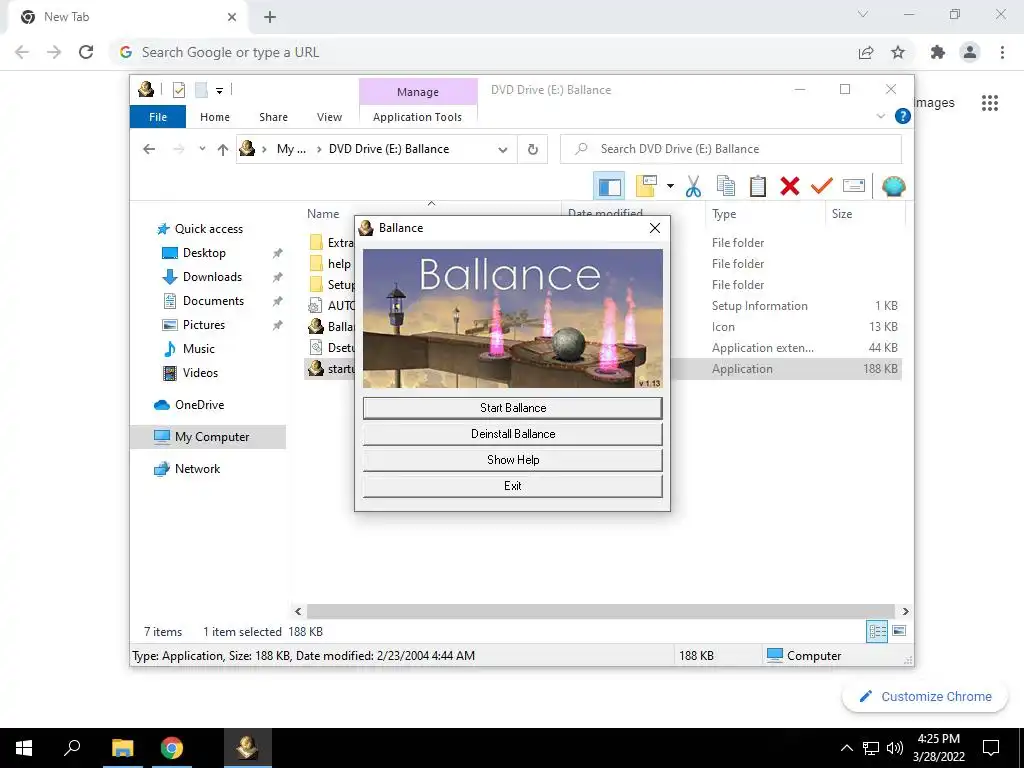Open the Application Tools tab
The width and height of the screenshot is (1024, 768).
pyautogui.click(x=417, y=117)
